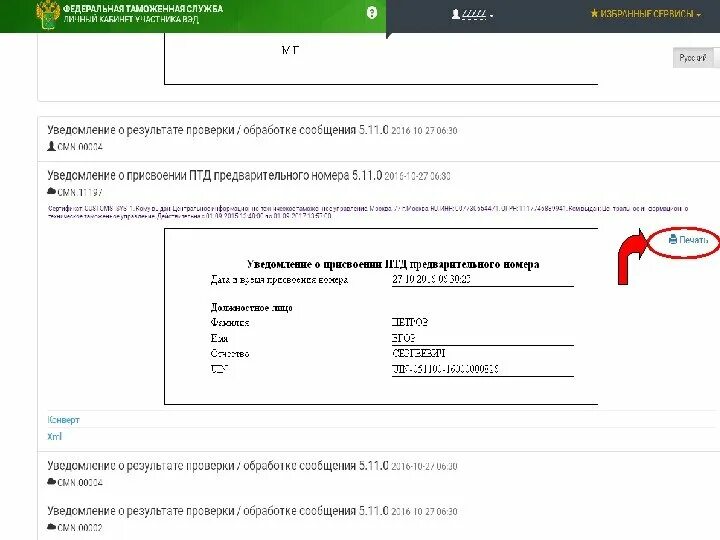
Task: Click the CMN.00002 sender label
Action: [x=80, y=528]
